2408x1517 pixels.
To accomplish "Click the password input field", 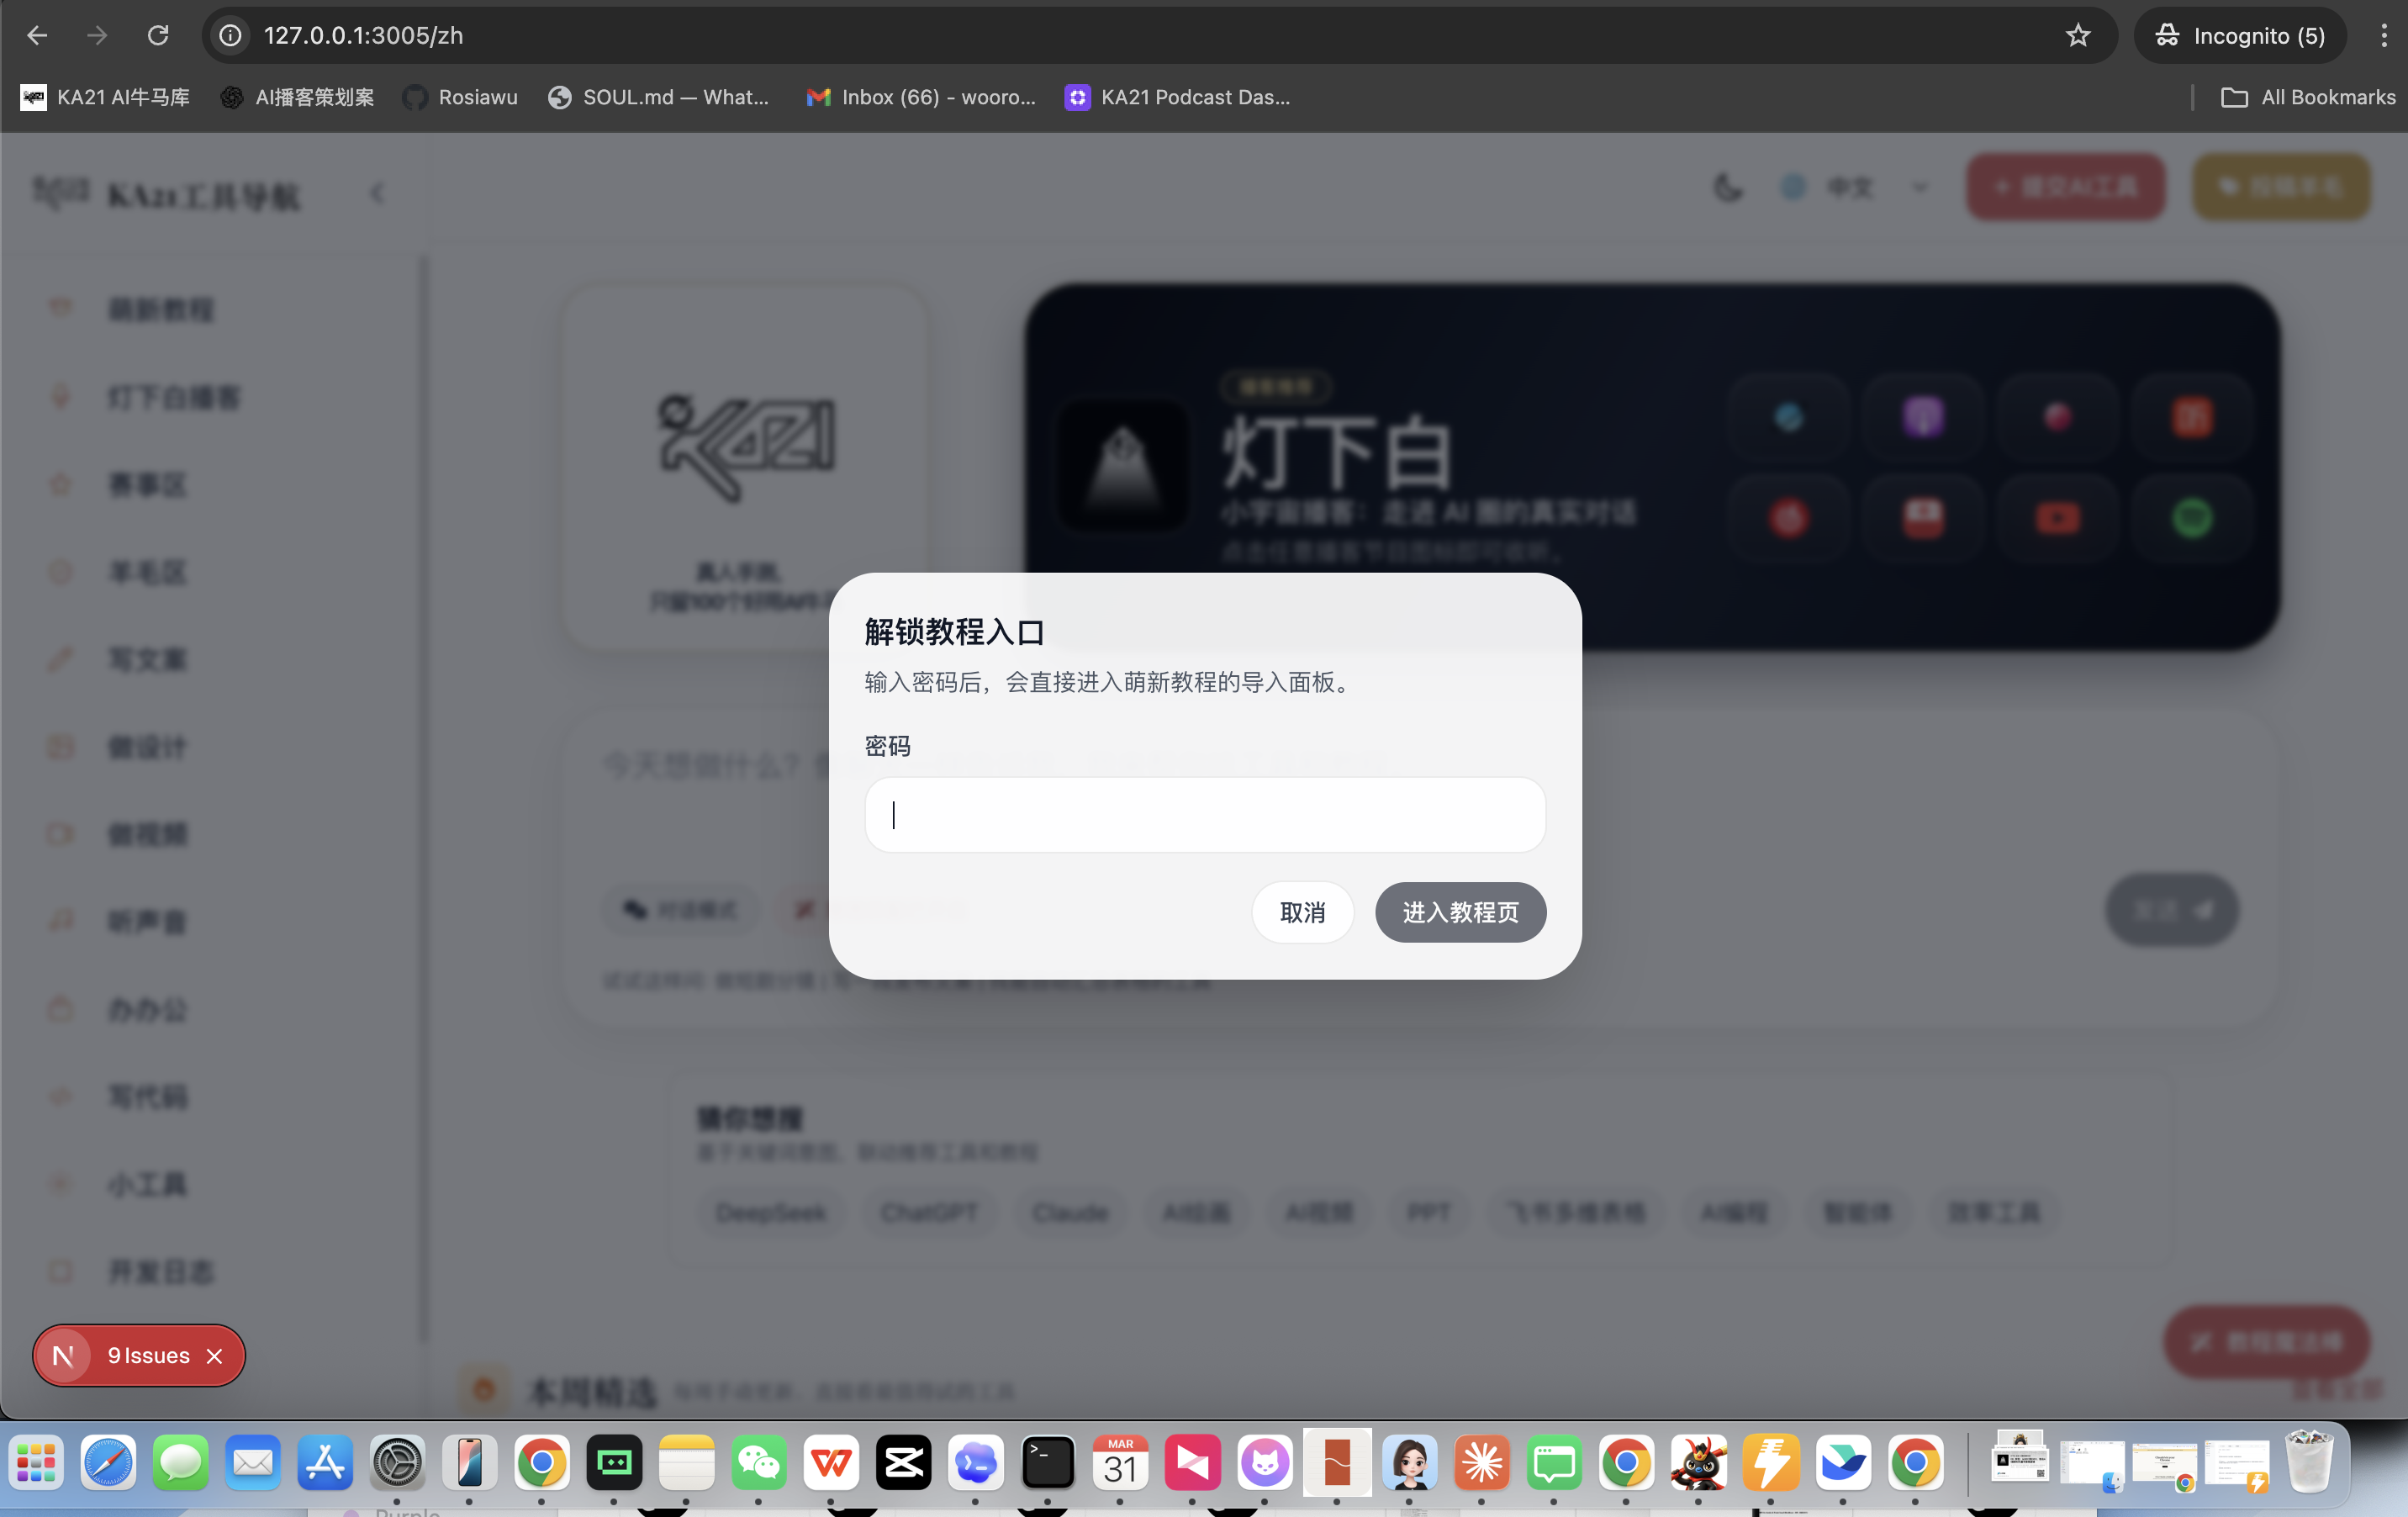I will 1204,815.
